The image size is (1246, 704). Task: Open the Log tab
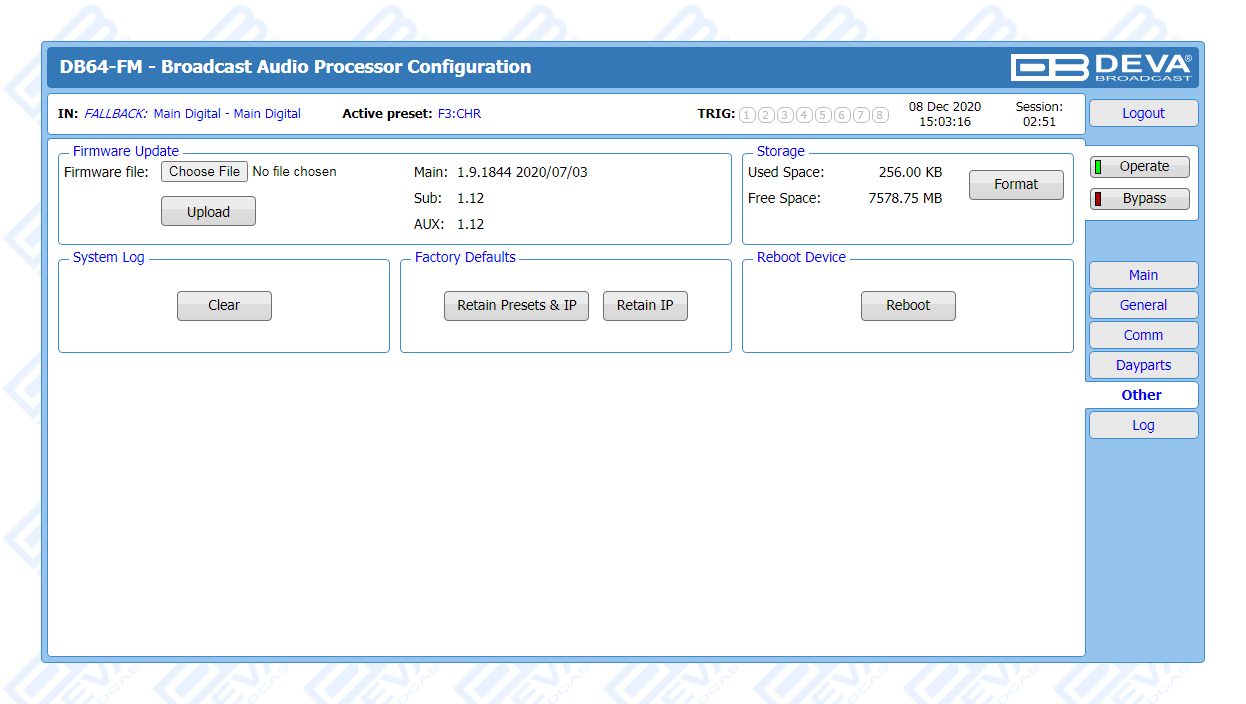(1143, 425)
